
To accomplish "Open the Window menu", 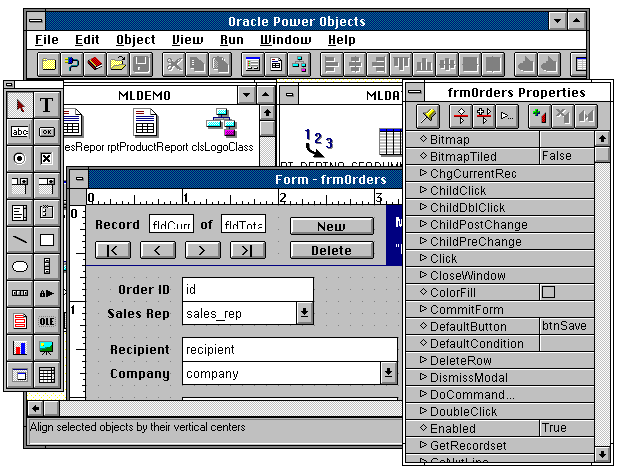I will [x=285, y=40].
